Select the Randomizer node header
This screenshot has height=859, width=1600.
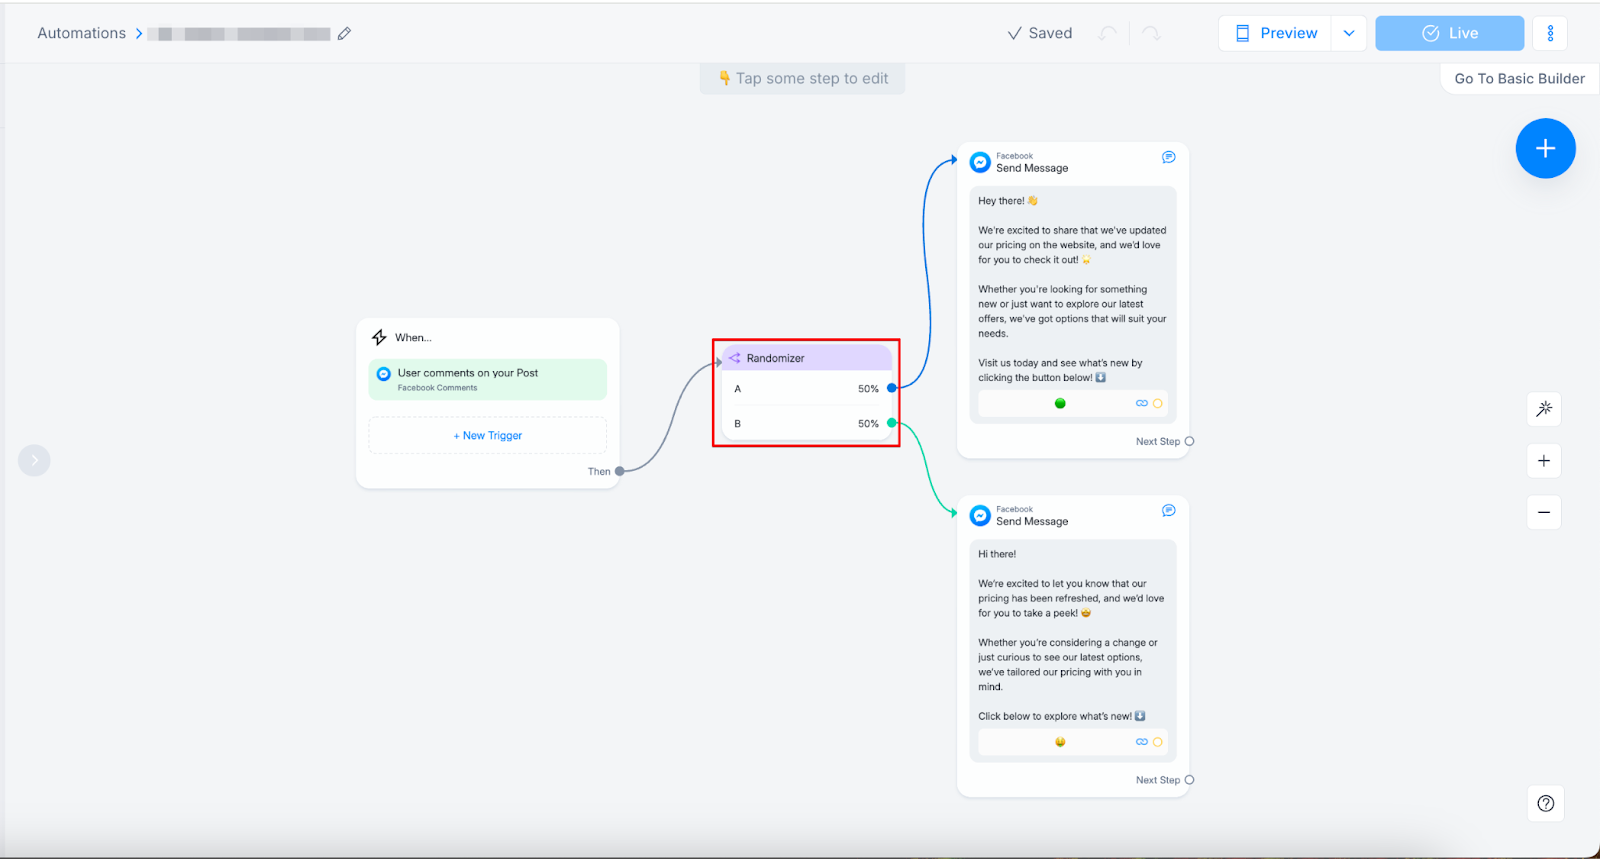(x=806, y=358)
